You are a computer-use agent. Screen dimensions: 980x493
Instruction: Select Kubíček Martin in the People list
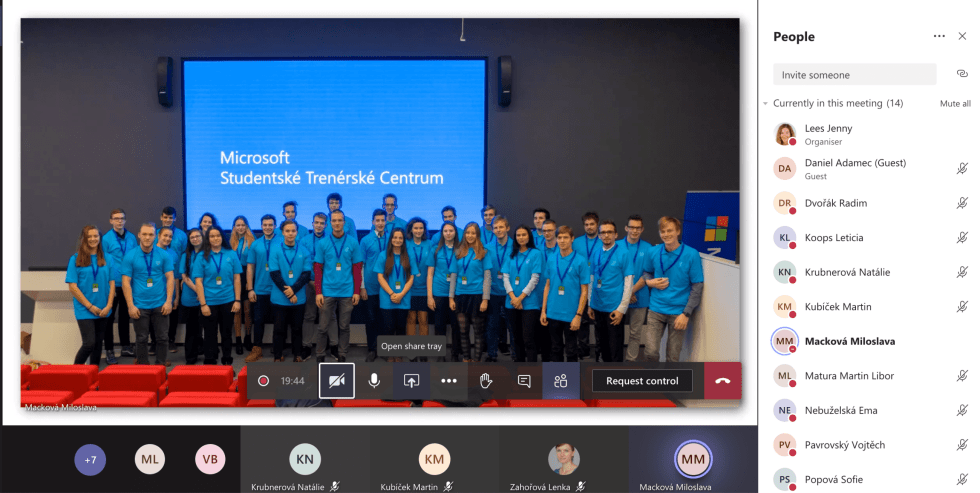point(870,307)
